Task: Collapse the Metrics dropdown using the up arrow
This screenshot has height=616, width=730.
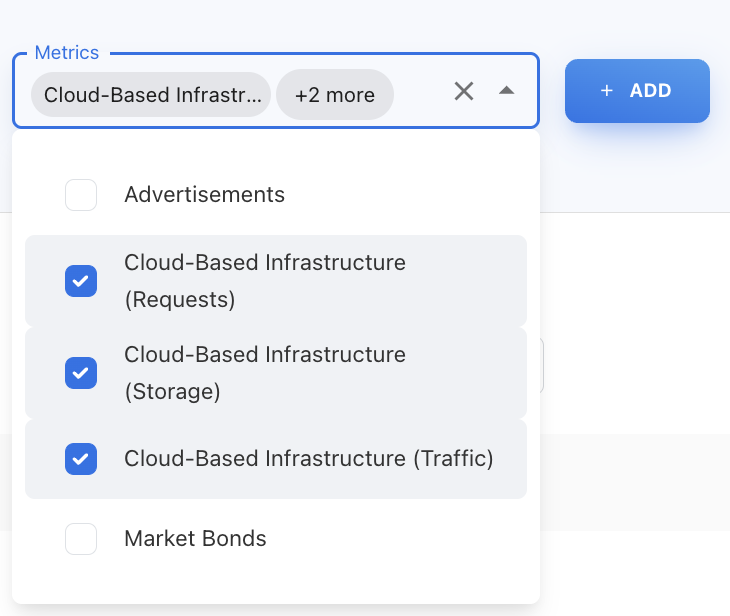Action: pyautogui.click(x=506, y=91)
